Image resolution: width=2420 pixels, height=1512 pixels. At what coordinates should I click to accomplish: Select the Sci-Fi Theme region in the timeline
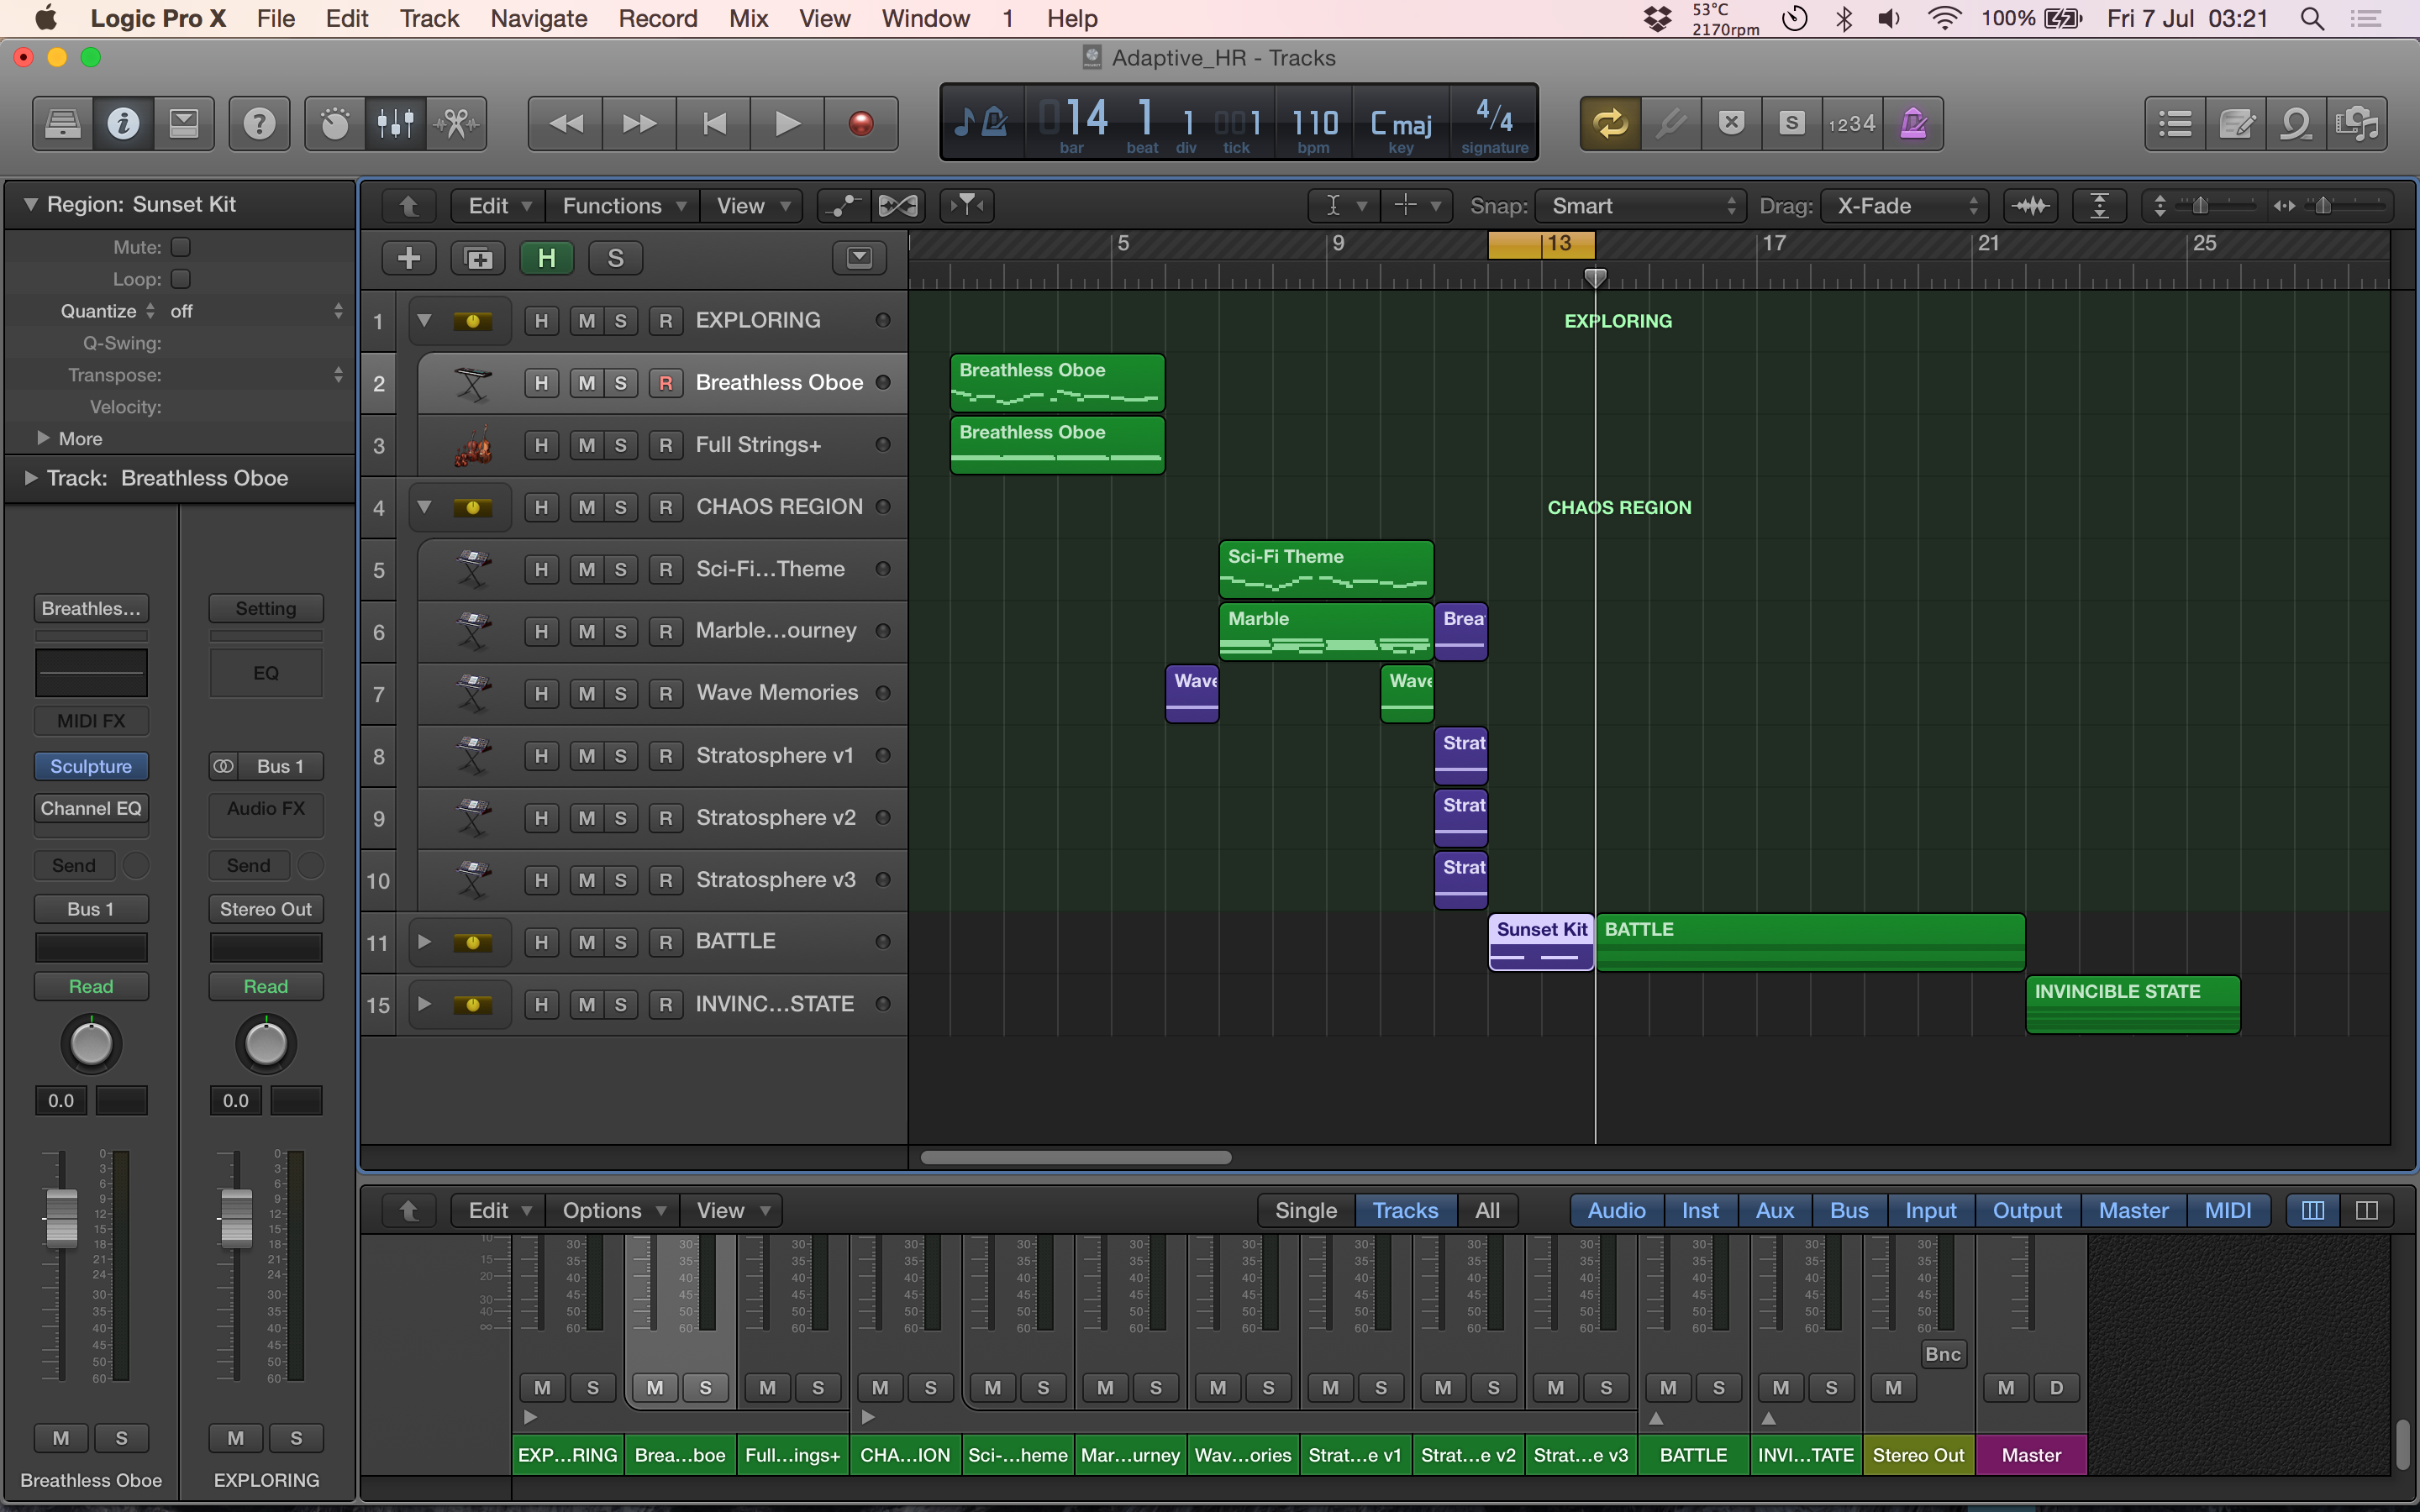[1325, 569]
